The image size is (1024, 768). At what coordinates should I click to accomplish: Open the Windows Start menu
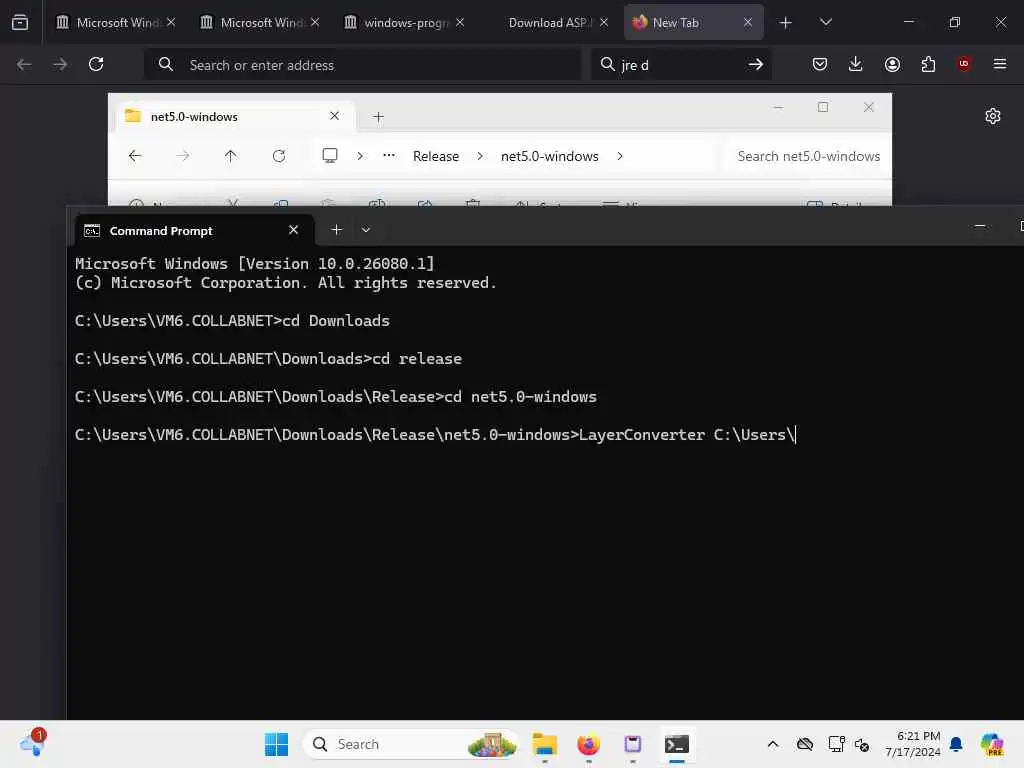pyautogui.click(x=276, y=744)
